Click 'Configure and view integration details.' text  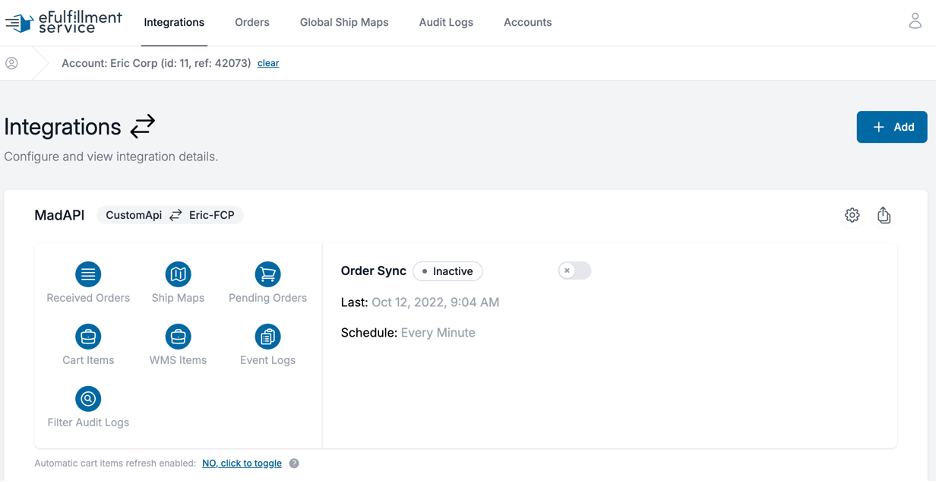coord(111,158)
